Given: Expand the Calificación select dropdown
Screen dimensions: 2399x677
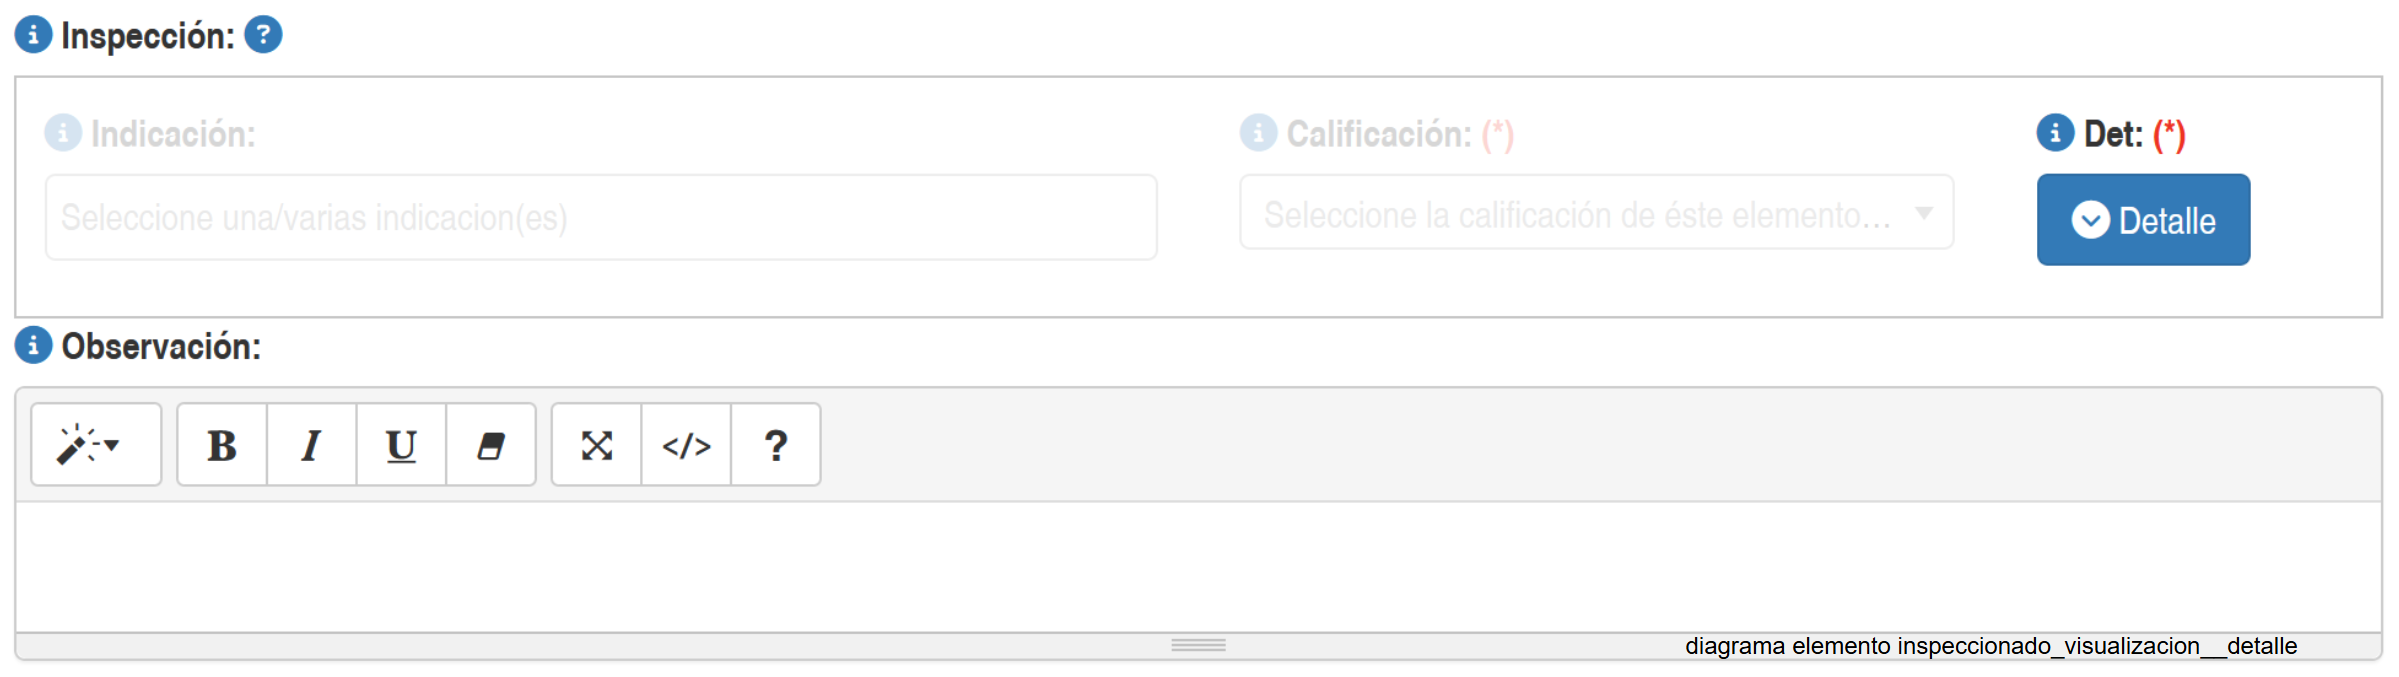Looking at the screenshot, I should click(1596, 213).
